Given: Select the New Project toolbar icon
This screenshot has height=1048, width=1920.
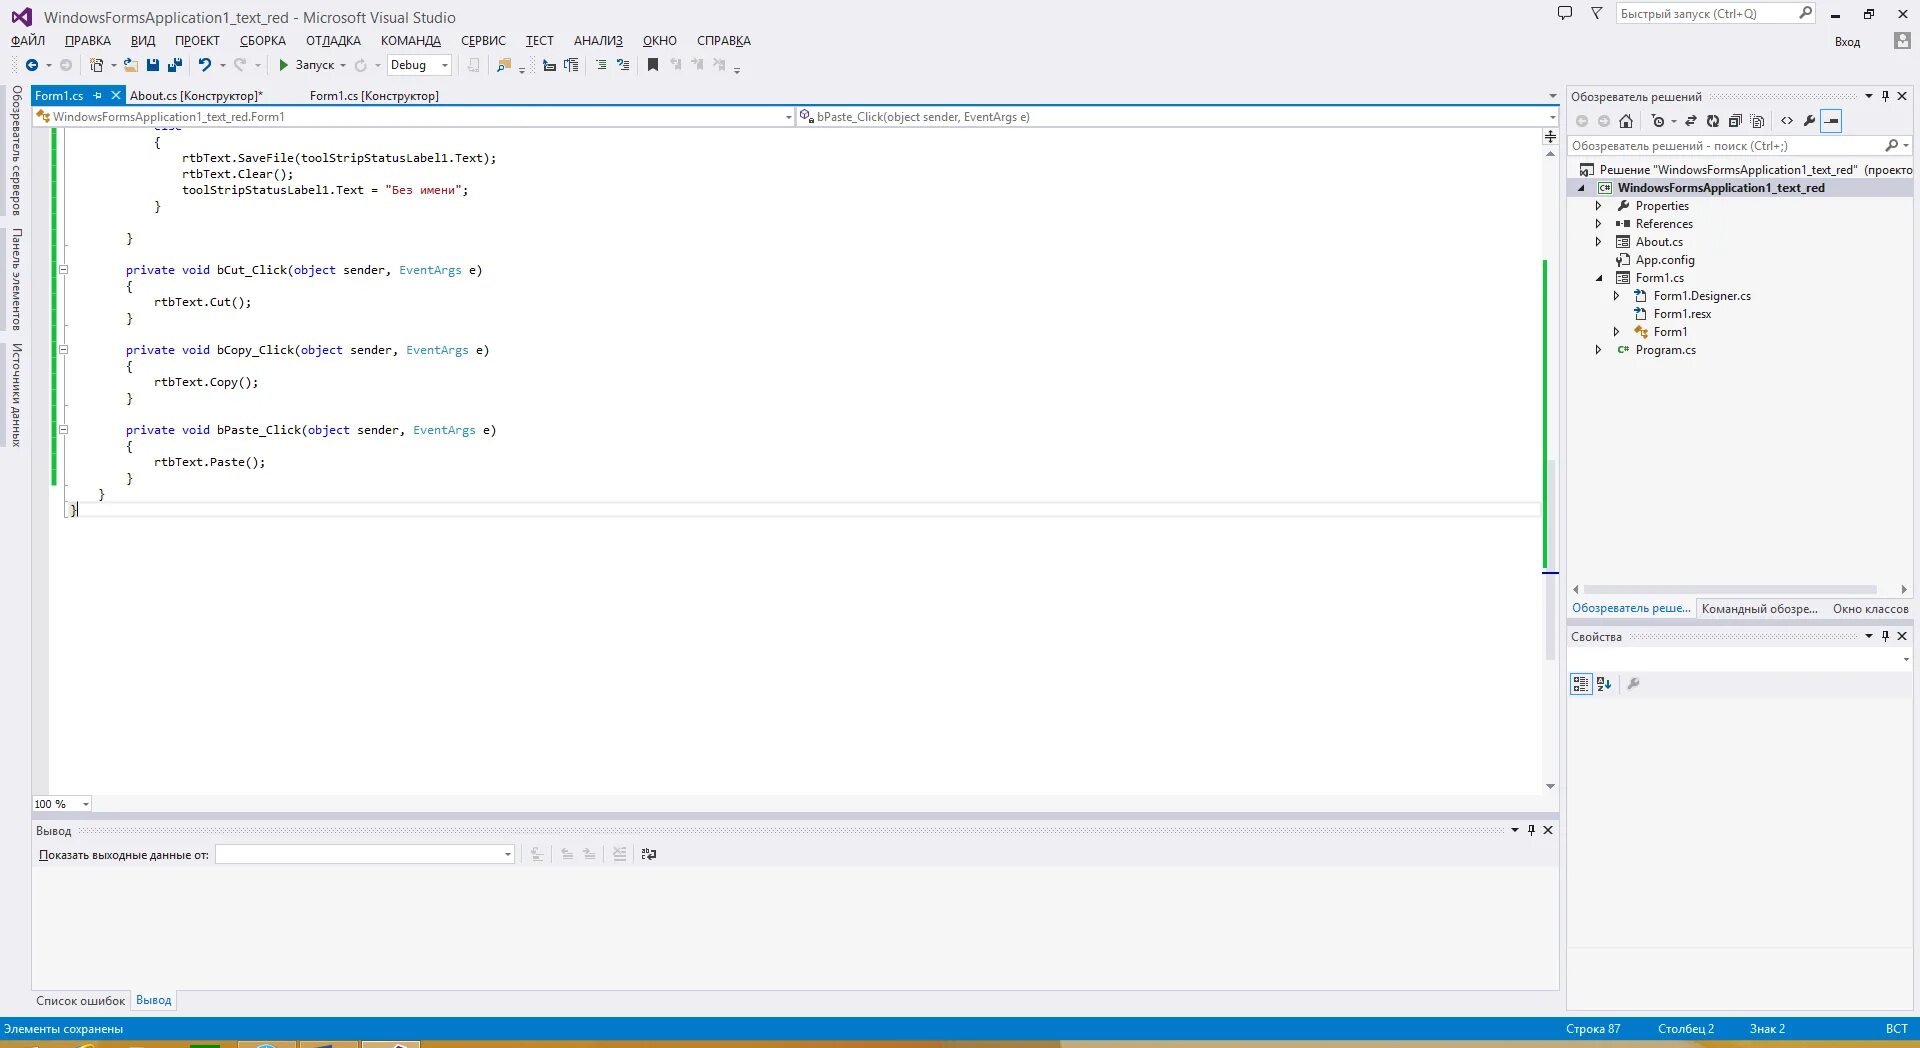Looking at the screenshot, I should tap(97, 65).
